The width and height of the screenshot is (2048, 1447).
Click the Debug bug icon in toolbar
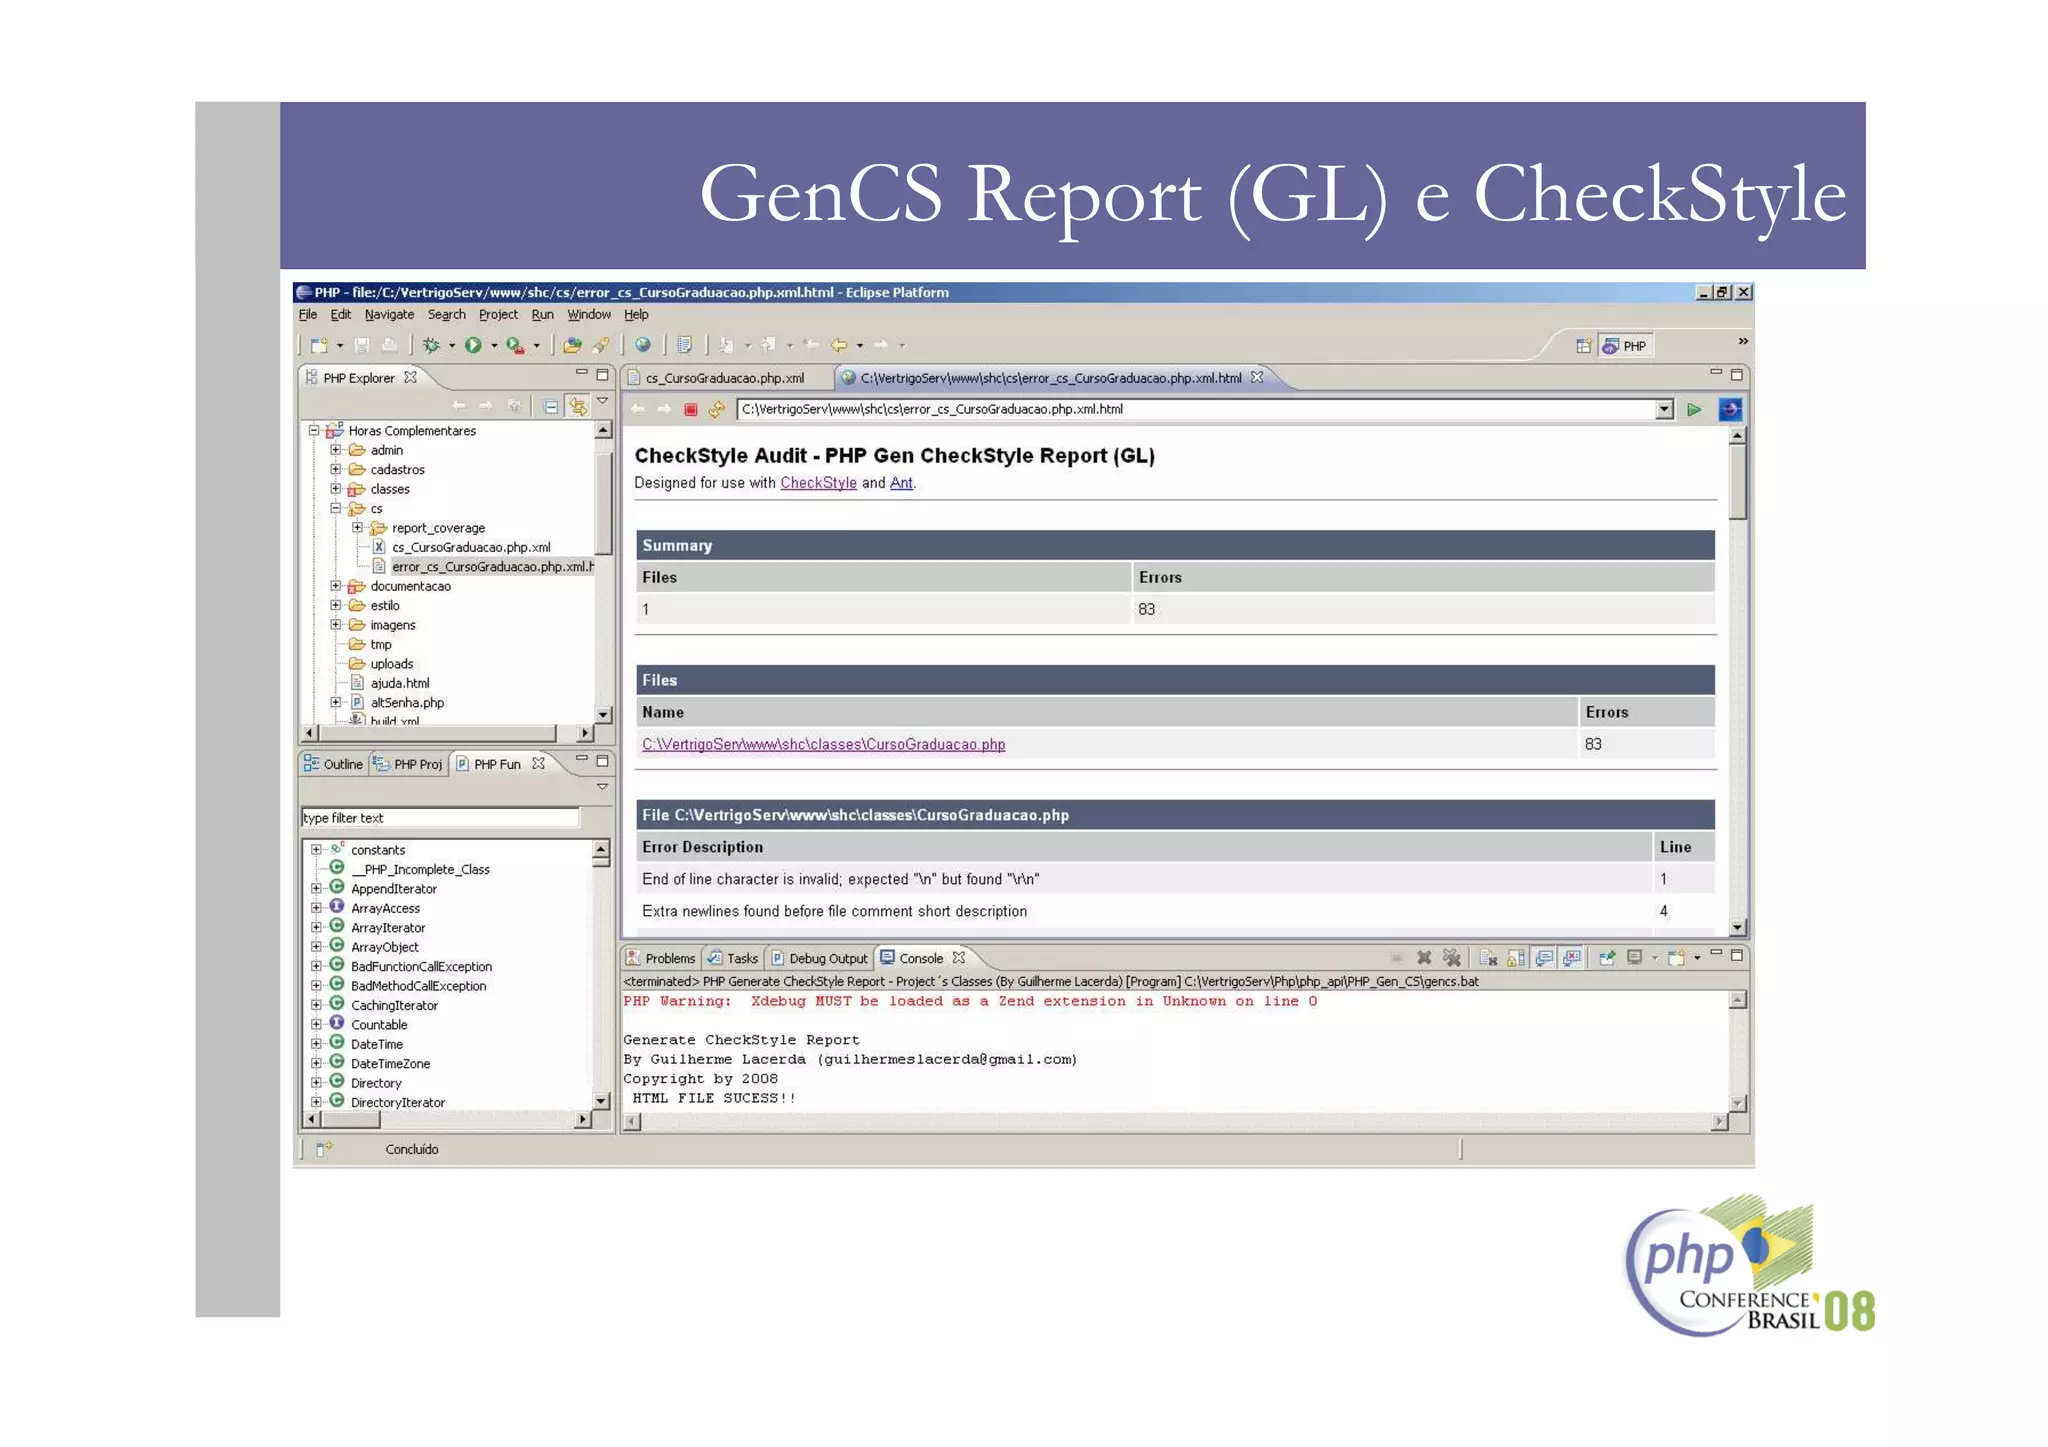[x=431, y=345]
